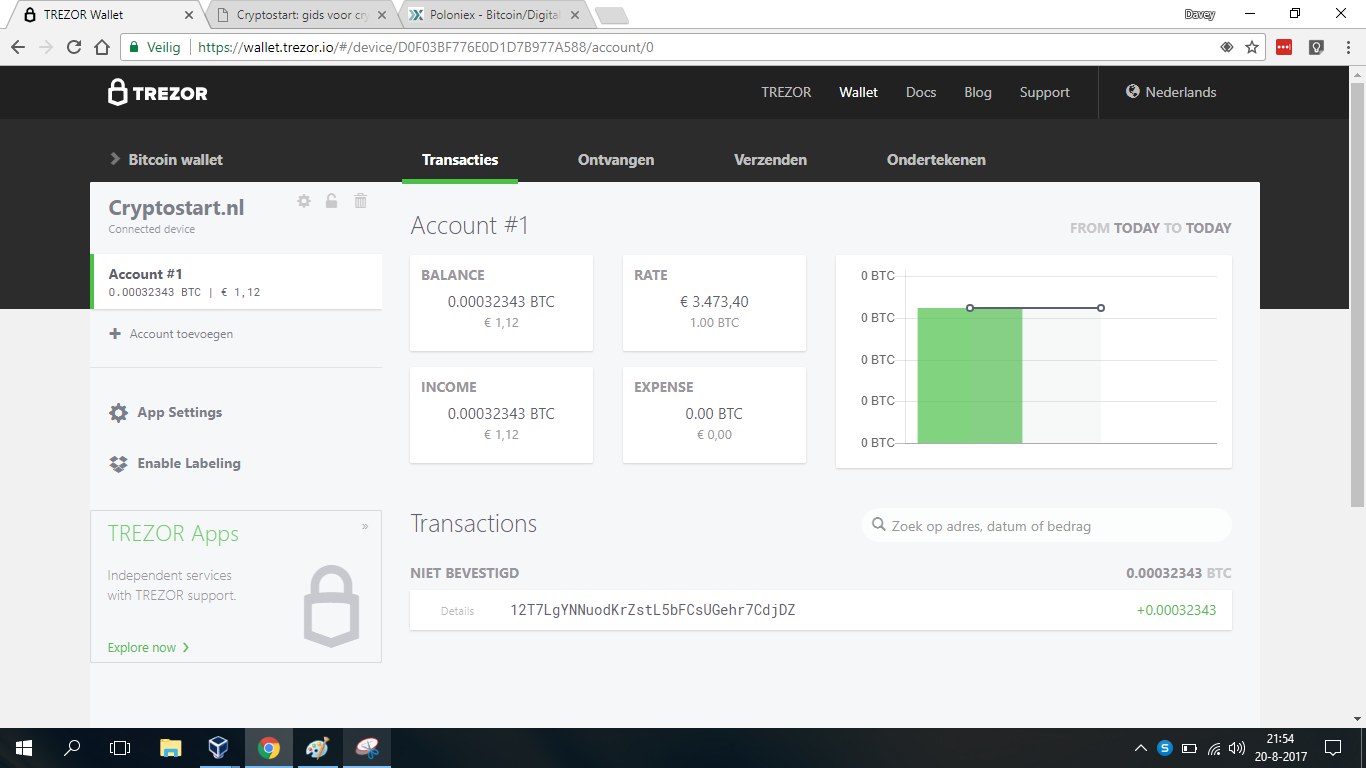Switch to the Cryptostart browser tab
Viewport: 1366px width, 768px height.
tap(300, 15)
